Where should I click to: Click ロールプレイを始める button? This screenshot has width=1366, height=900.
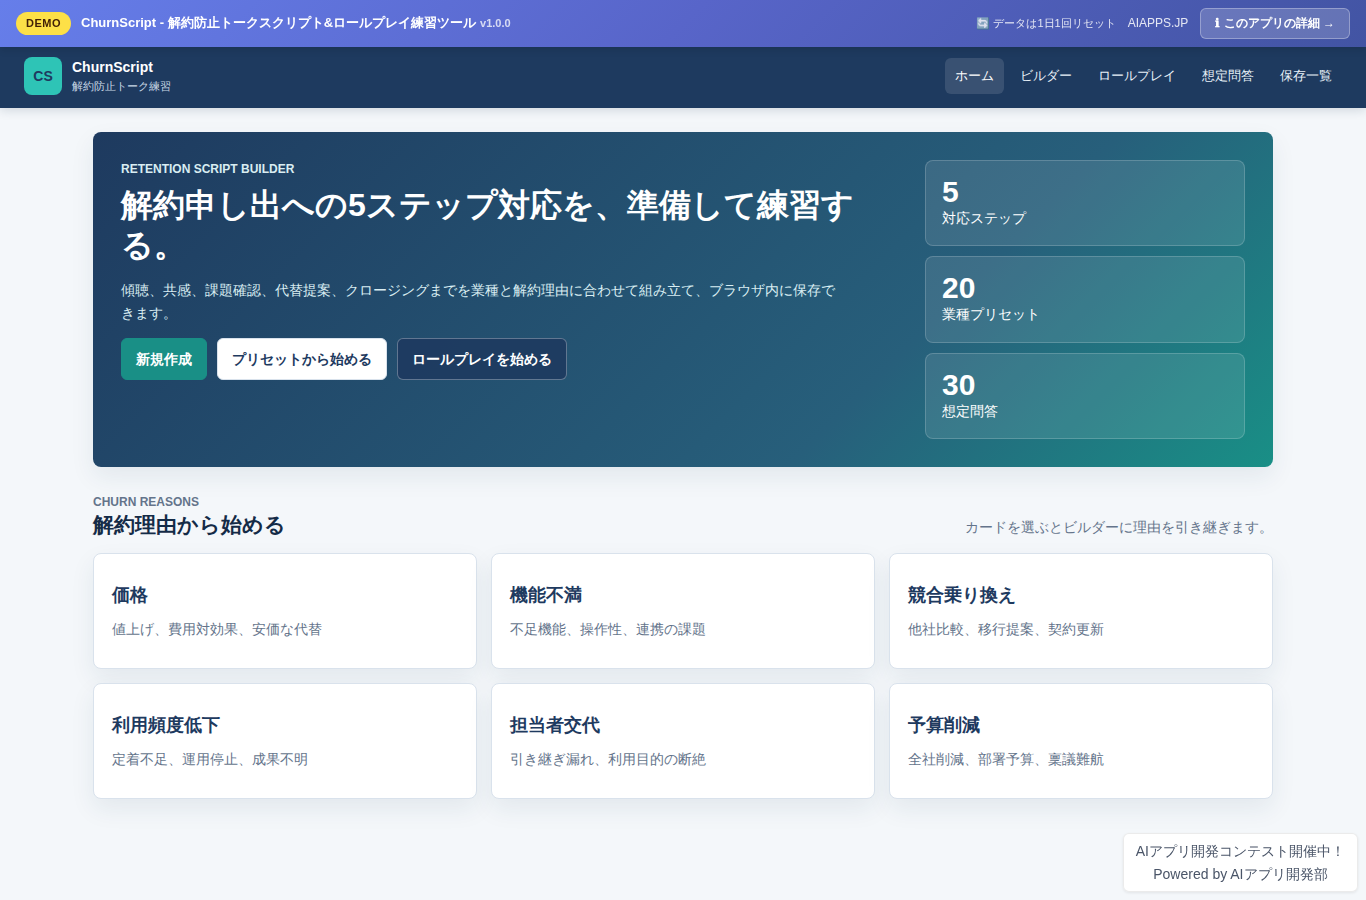[482, 359]
